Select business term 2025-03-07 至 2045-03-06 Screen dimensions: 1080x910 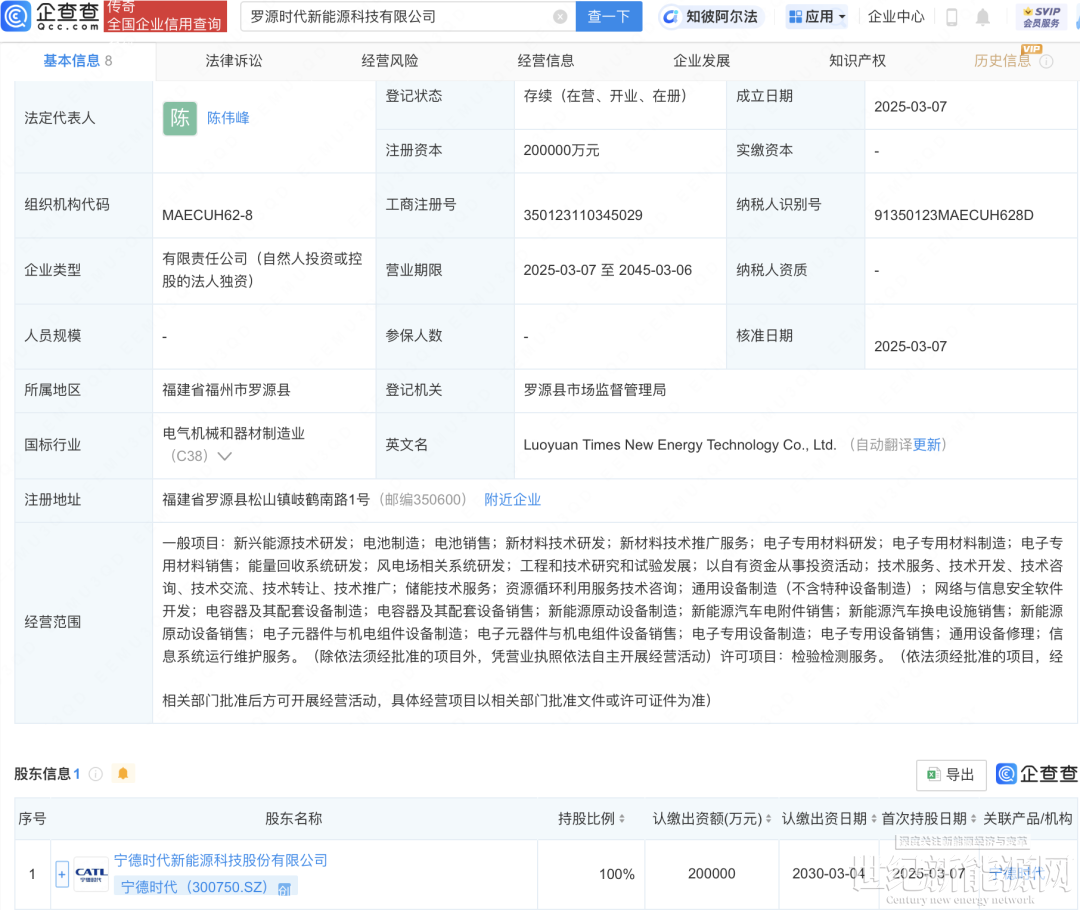[x=608, y=270]
